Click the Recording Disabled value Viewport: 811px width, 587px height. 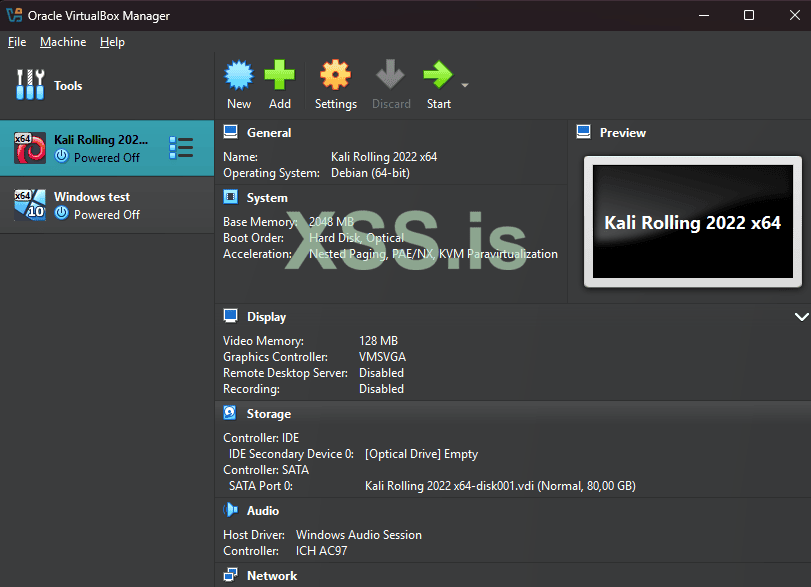(x=381, y=389)
